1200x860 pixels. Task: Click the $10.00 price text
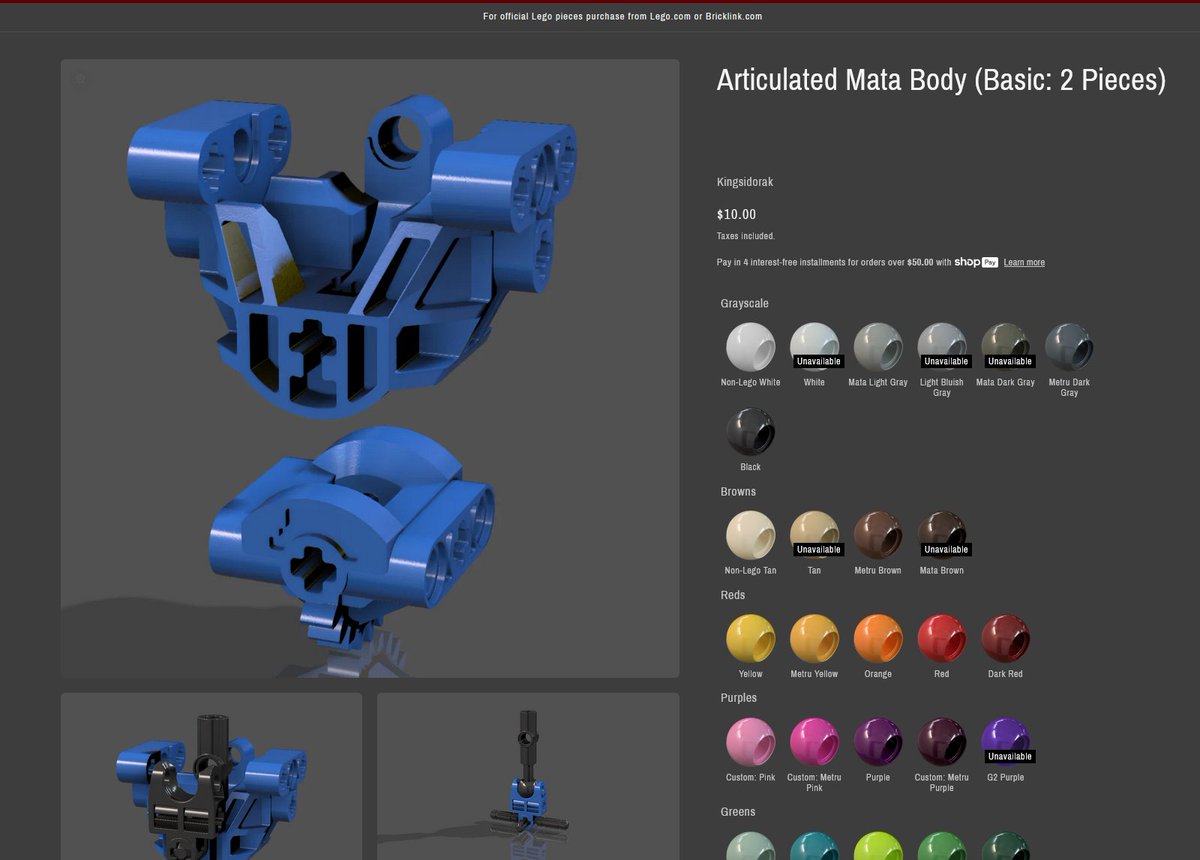[736, 214]
